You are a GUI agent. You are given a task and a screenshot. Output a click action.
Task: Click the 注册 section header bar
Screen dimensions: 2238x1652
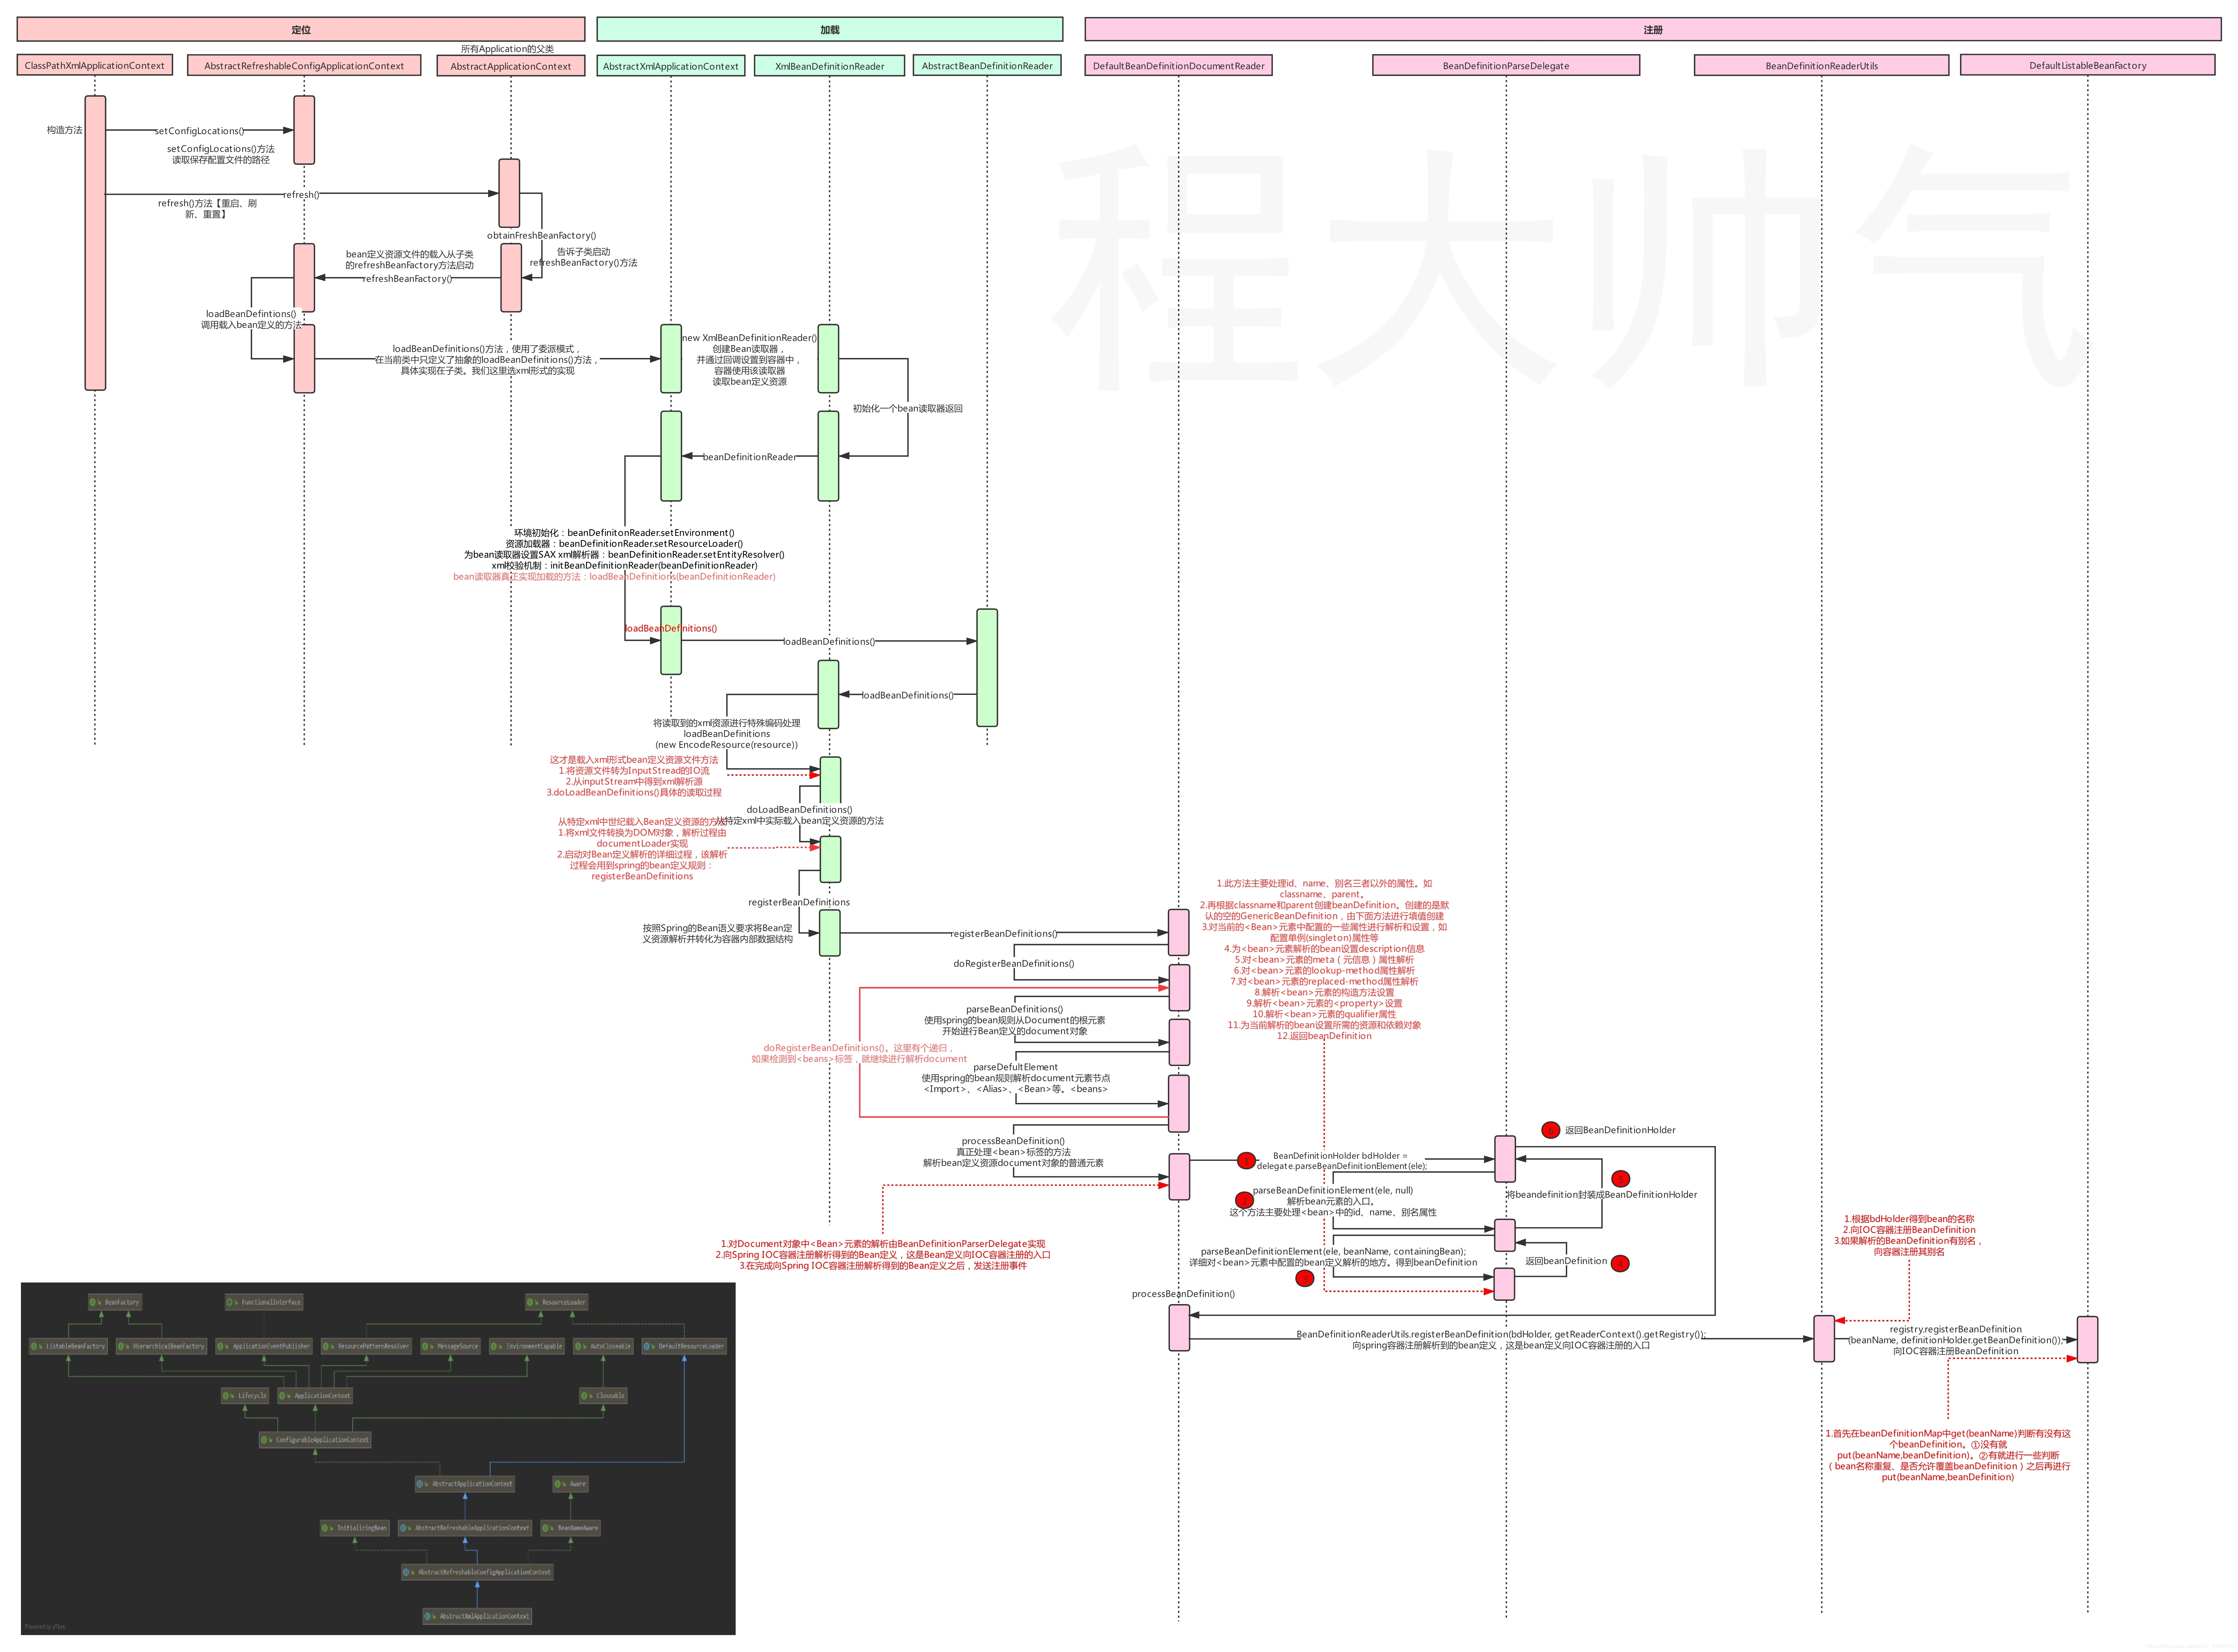point(1653,29)
